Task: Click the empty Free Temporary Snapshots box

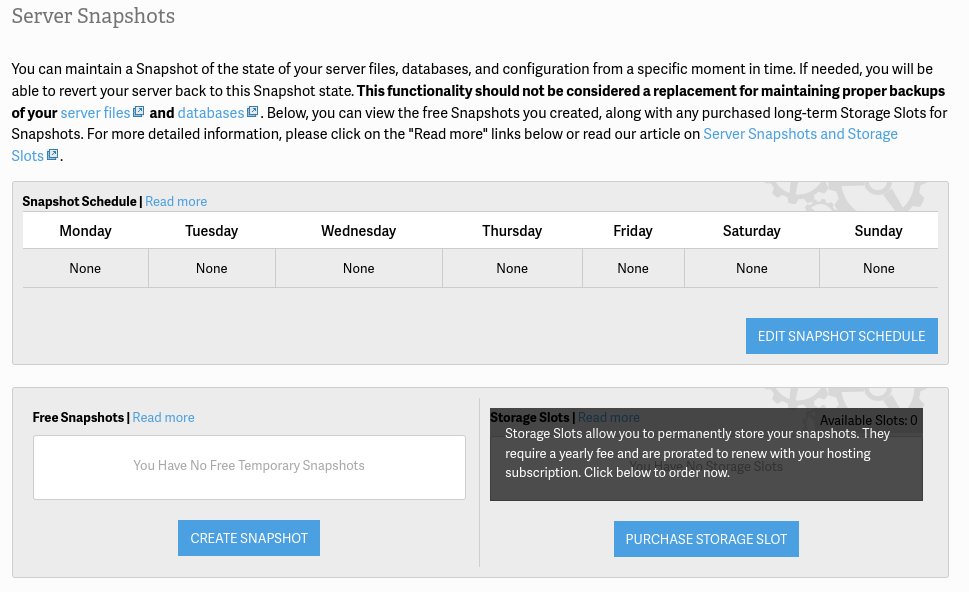Action: tap(249, 466)
